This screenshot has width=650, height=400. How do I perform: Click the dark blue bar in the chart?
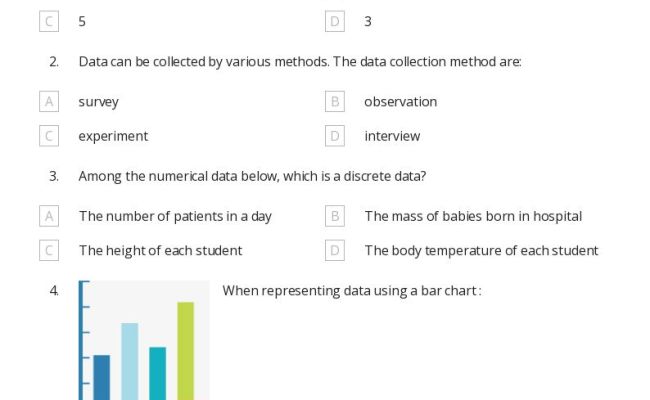pos(102,377)
